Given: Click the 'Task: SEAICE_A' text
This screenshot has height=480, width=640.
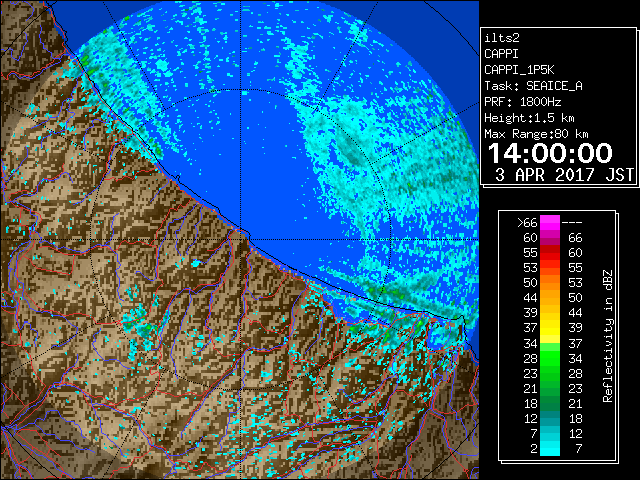Looking at the screenshot, I should (533, 86).
